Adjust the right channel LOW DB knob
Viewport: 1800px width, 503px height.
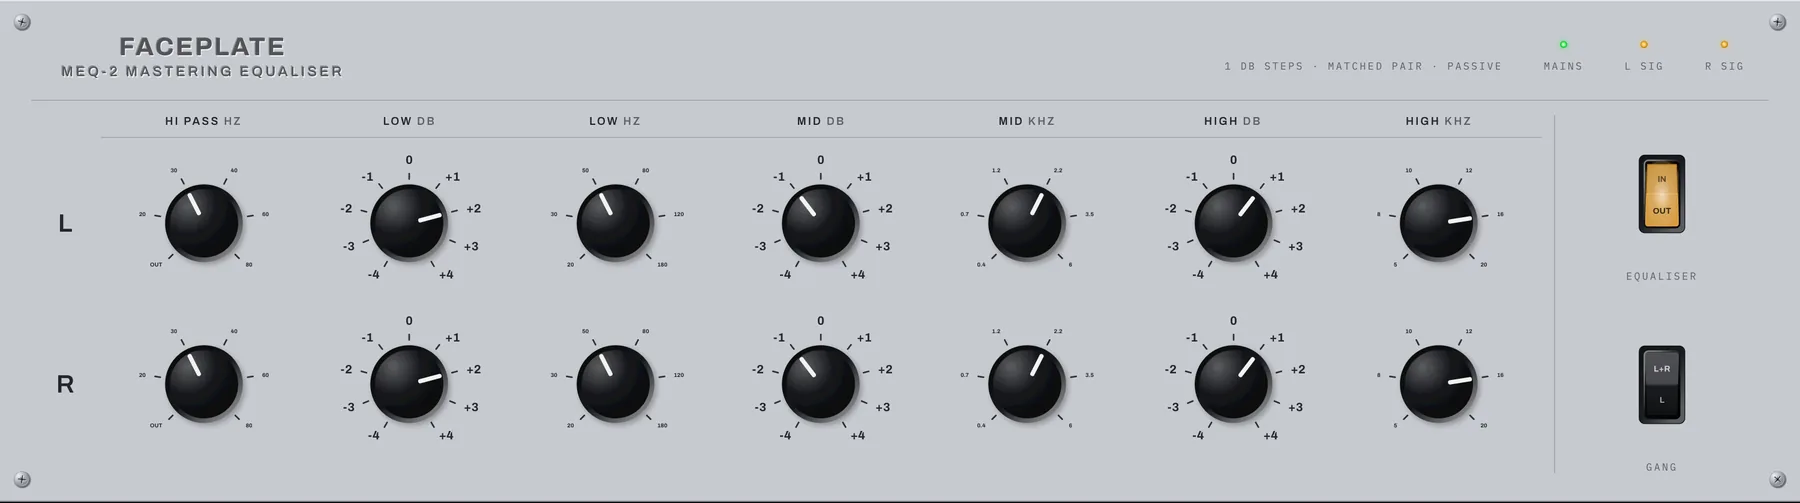tap(409, 383)
